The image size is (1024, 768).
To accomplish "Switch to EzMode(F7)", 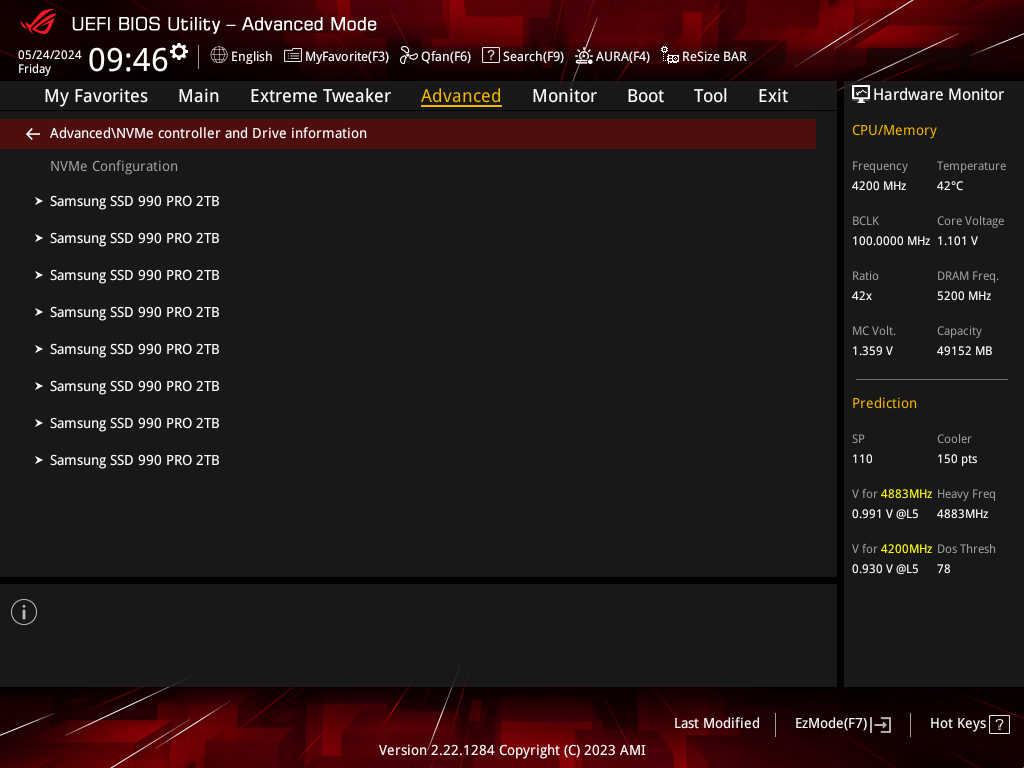I will point(842,724).
